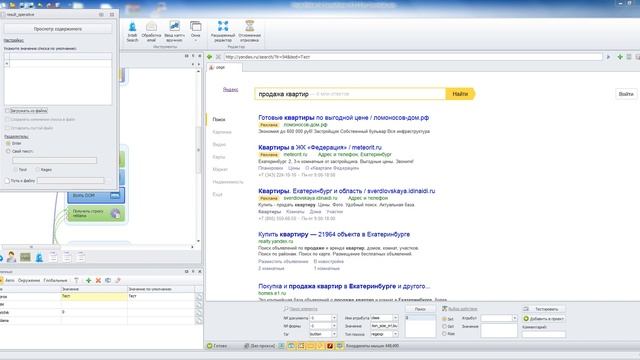This screenshot has height=360, width=640.
Task: Click the green plus add-tab icon in browser
Action: point(620,57)
